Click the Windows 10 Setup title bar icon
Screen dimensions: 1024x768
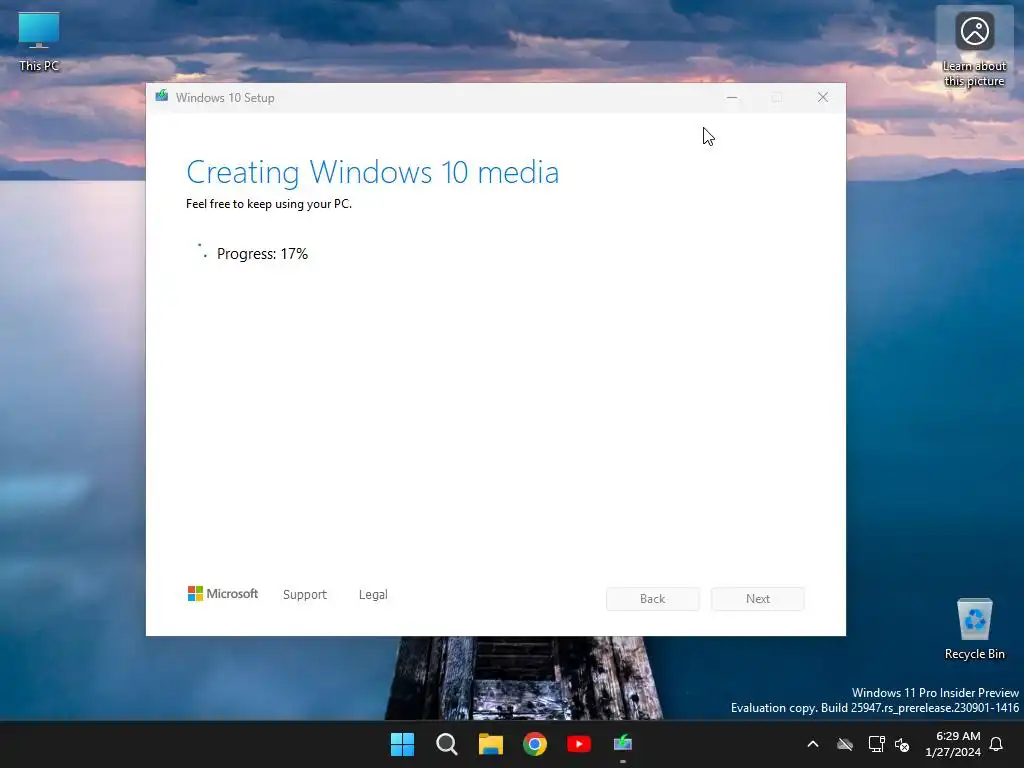coord(162,97)
